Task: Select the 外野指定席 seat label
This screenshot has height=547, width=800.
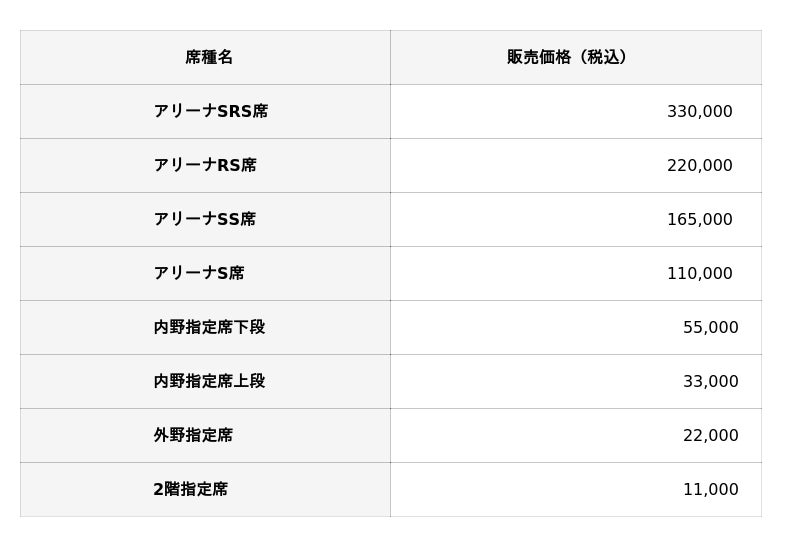Action: 193,436
